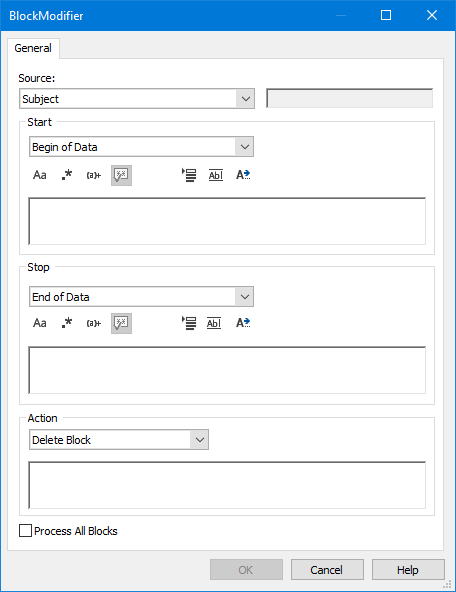The height and width of the screenshot is (592, 456).
Task: Click the (a)+ icon in Stop section
Action: click(94, 323)
